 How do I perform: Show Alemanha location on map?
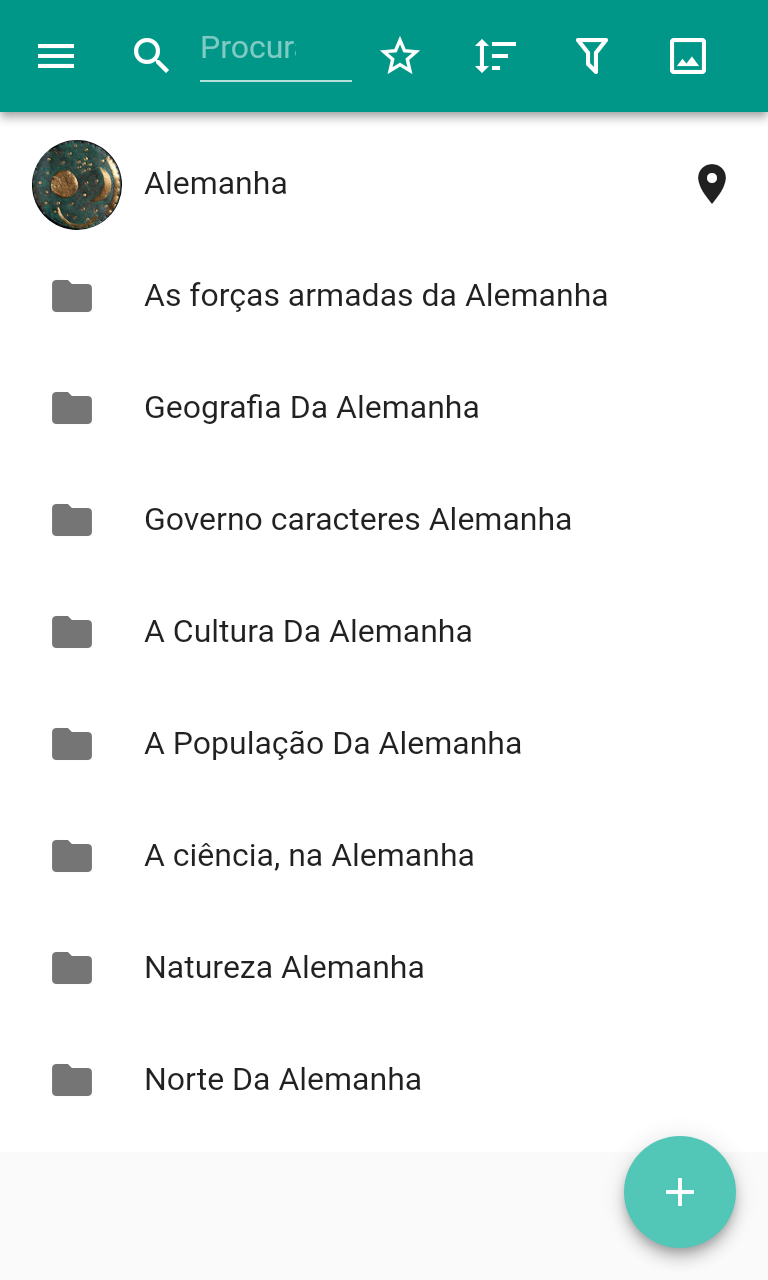coord(711,184)
